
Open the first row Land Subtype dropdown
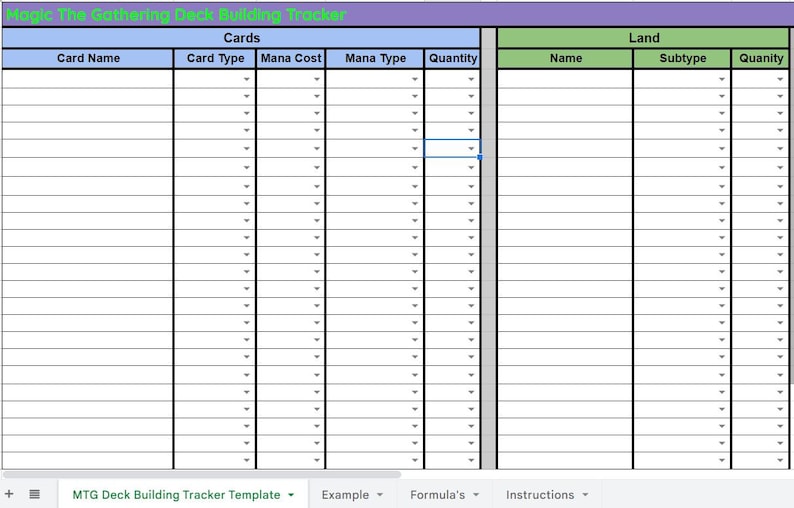[x=722, y=79]
